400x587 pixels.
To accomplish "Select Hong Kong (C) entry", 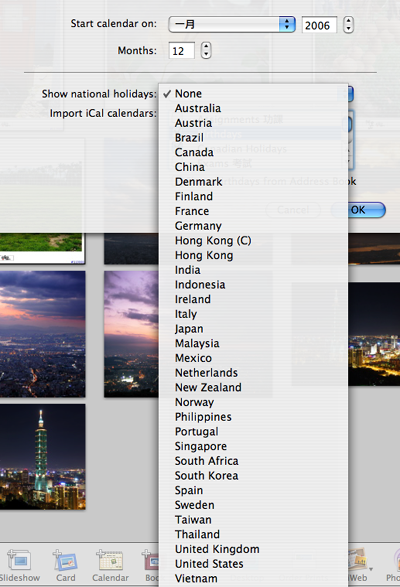I will click(x=254, y=240).
